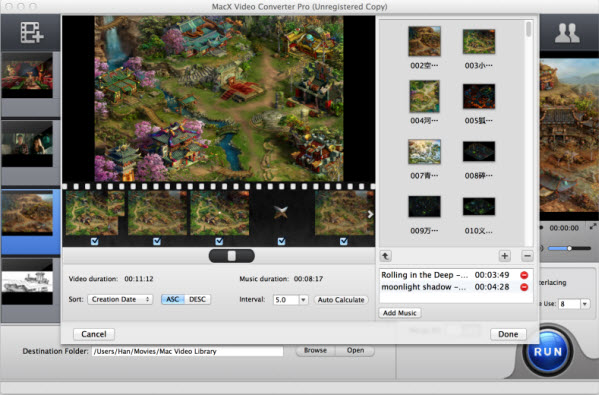Screen dimensions: 599x395
Task: Click the fullscreen expand icon in the preview
Action: pyautogui.click(x=593, y=227)
